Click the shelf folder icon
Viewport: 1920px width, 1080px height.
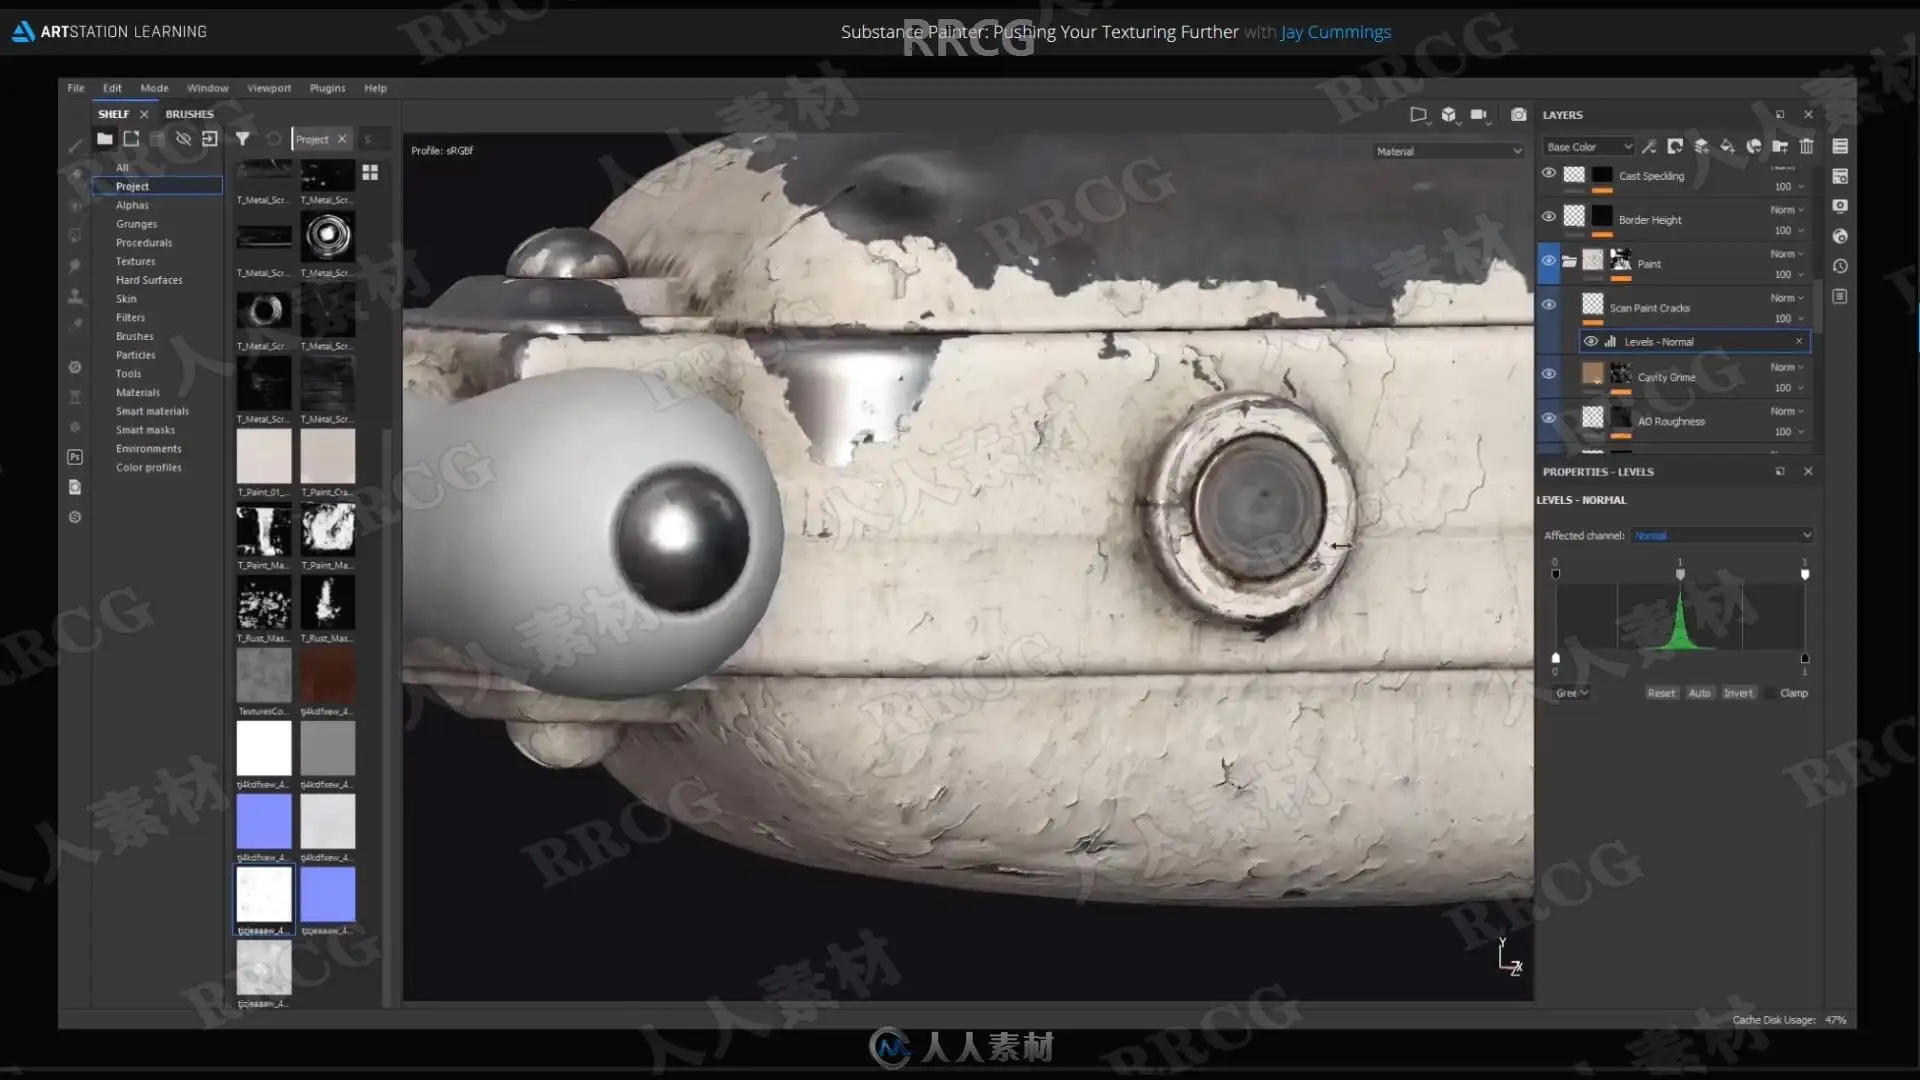tap(104, 139)
